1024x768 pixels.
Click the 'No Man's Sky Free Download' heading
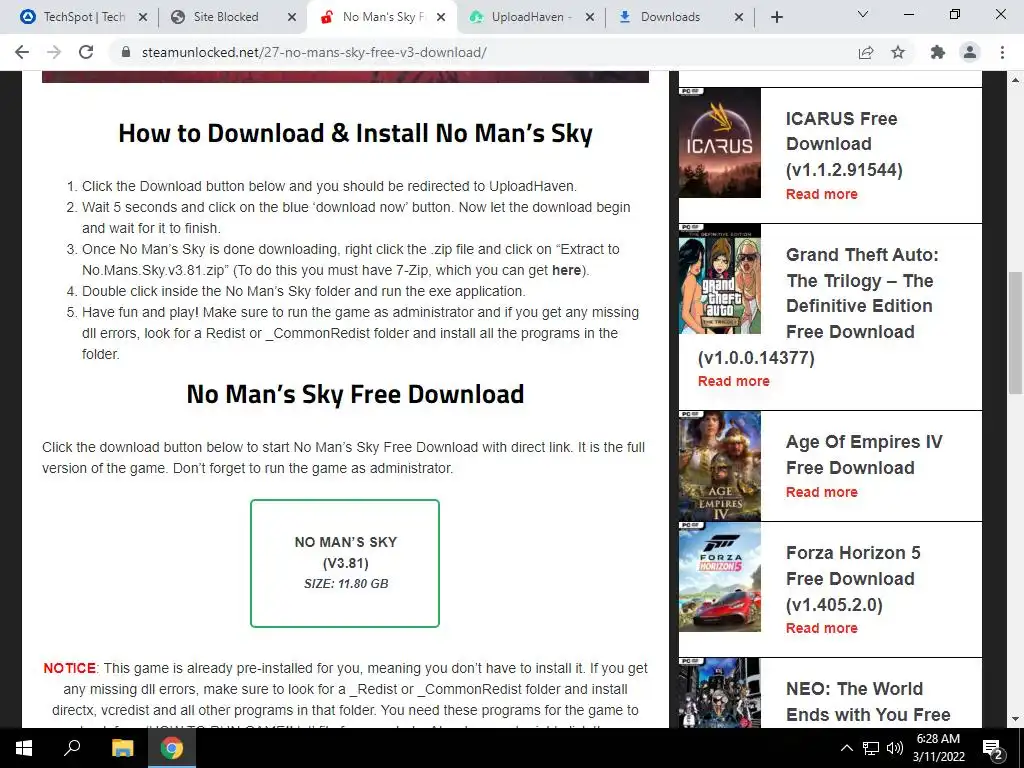(355, 394)
